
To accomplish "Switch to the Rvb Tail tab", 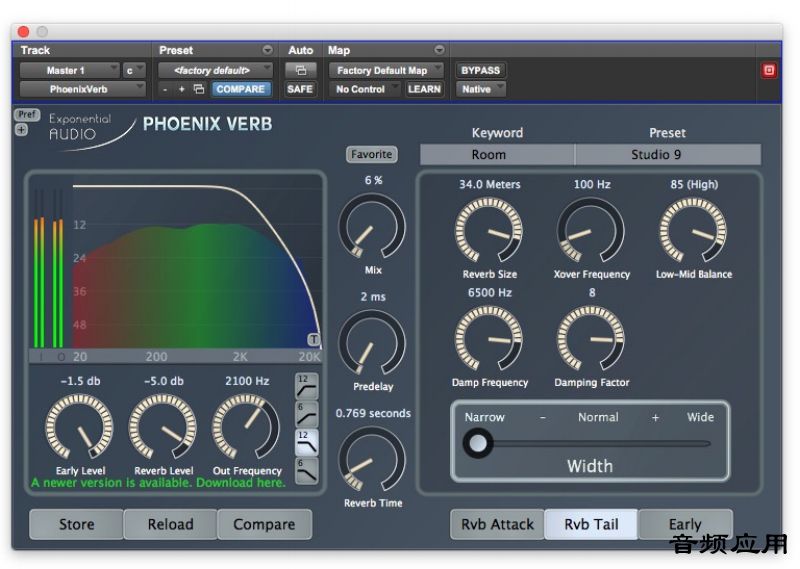I will pyautogui.click(x=591, y=524).
